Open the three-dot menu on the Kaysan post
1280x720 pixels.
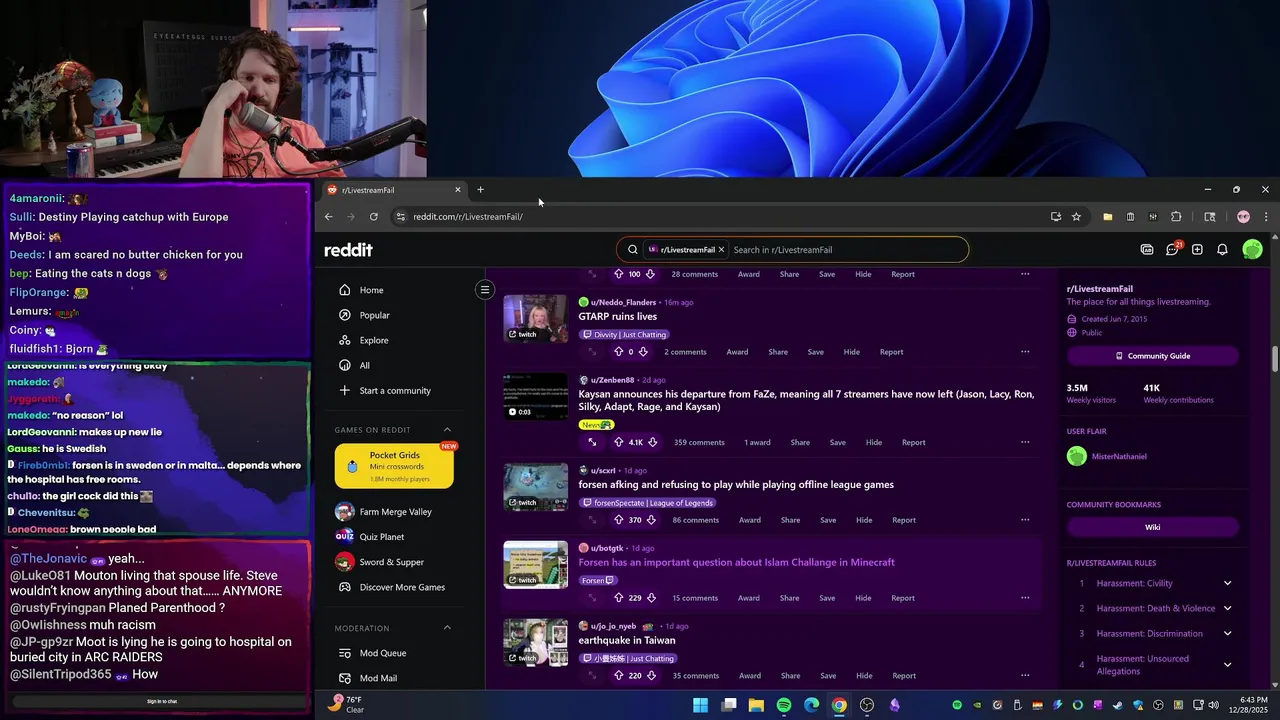1025,442
